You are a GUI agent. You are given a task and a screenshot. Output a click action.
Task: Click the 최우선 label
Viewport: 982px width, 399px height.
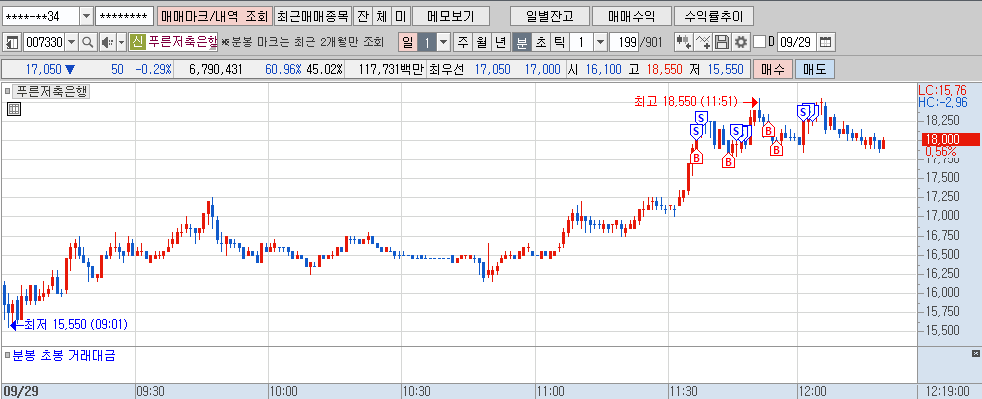click(446, 70)
